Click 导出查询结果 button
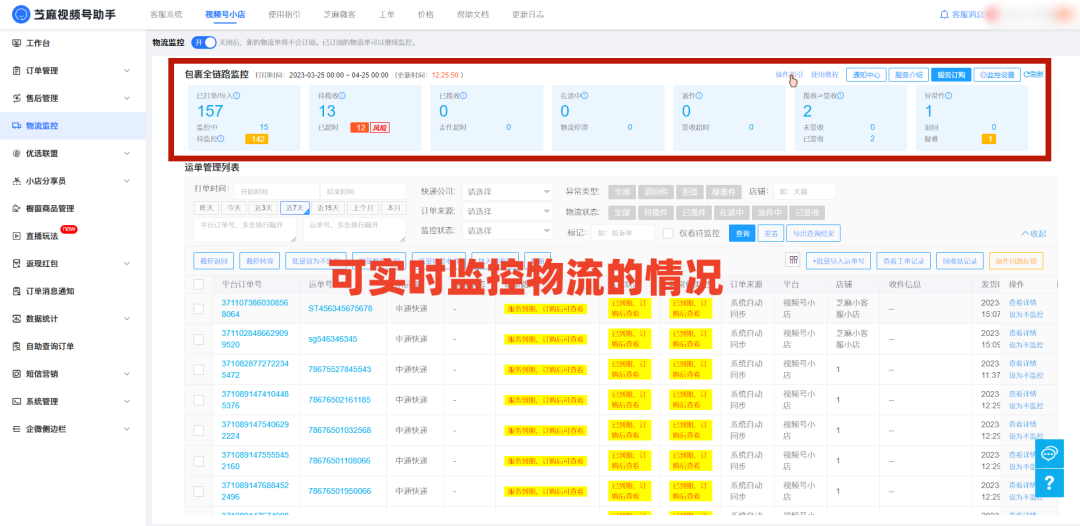Screen dimensions: 1080x526 point(813,233)
